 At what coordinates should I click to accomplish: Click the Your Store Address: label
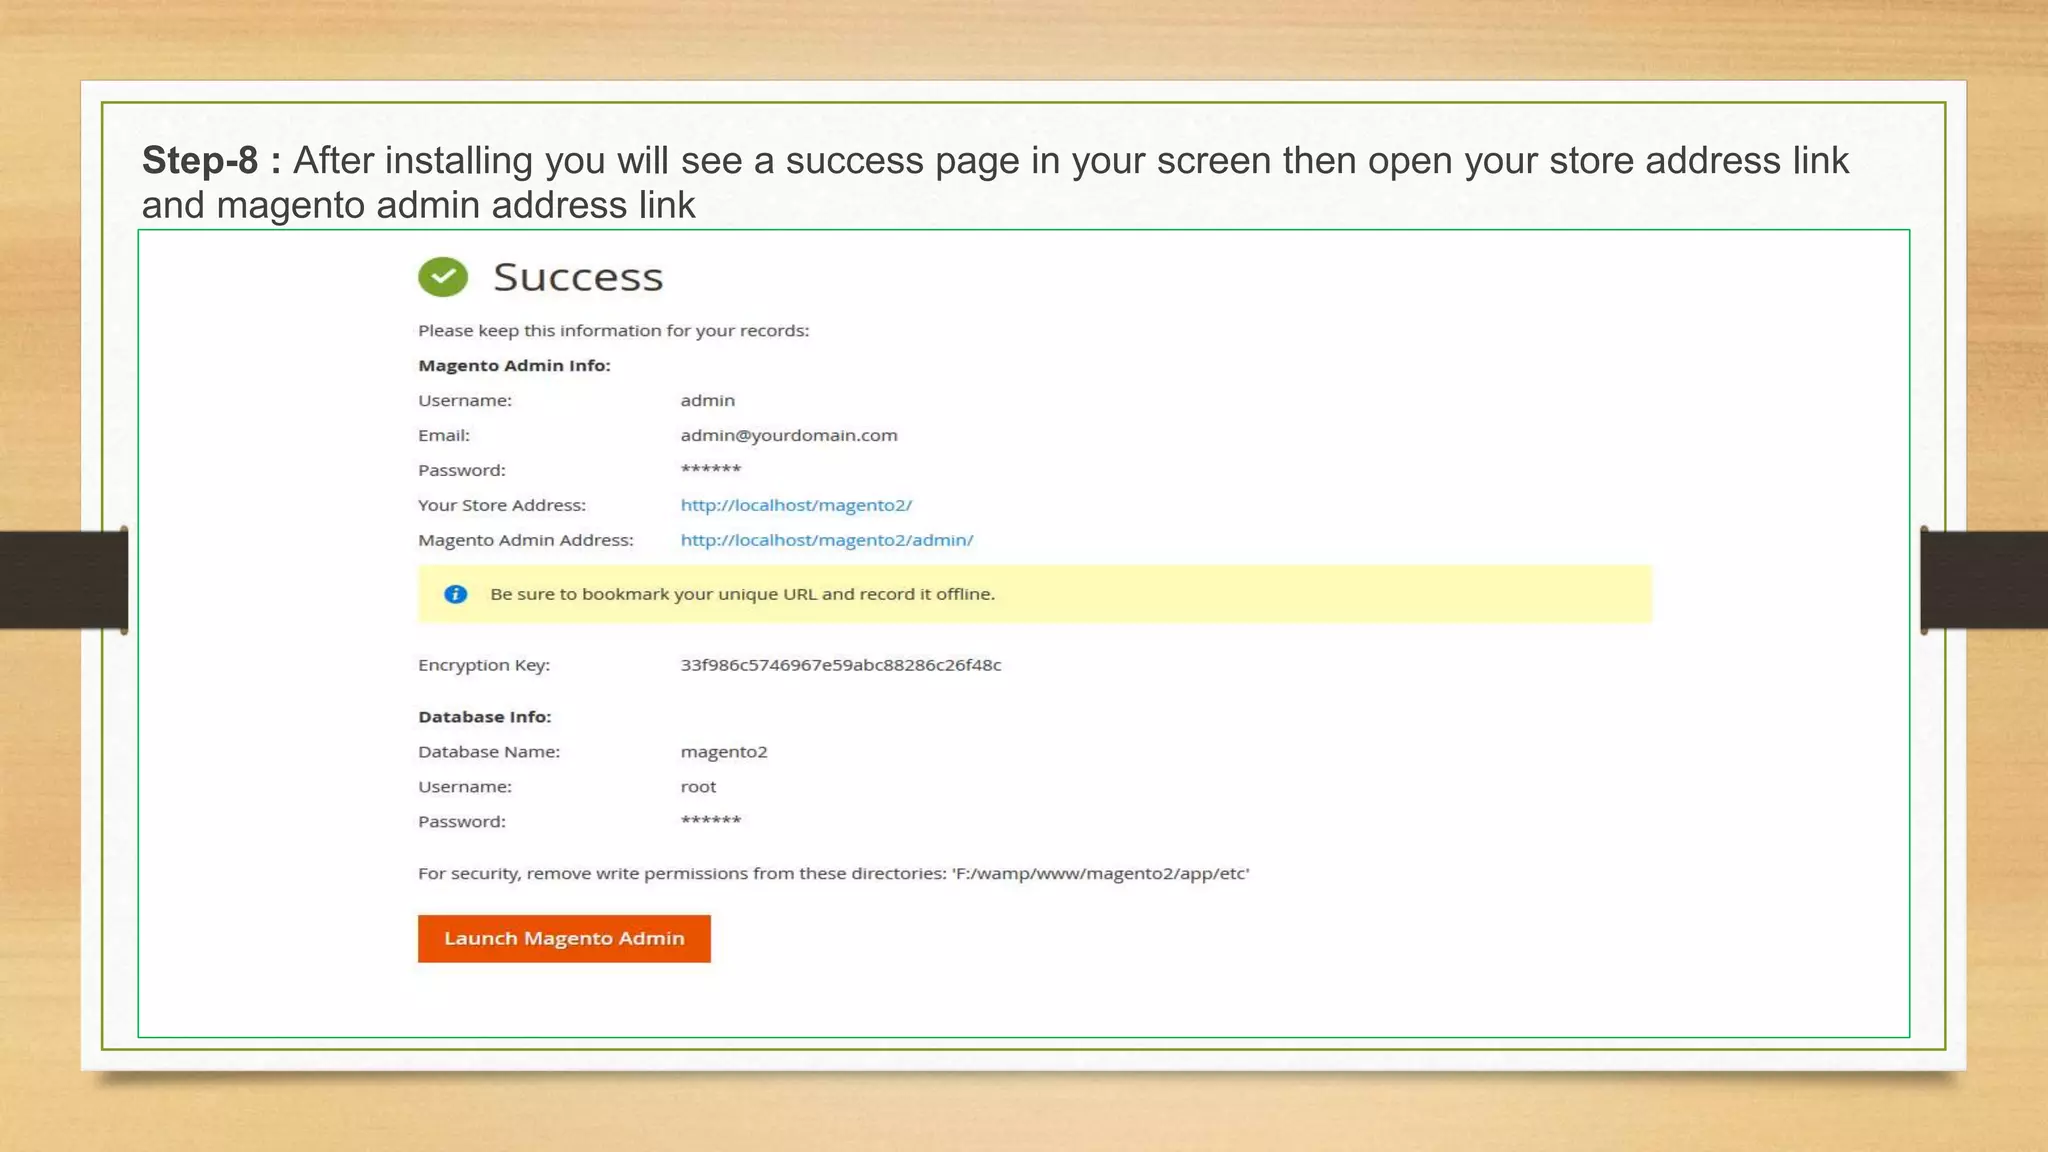click(502, 505)
